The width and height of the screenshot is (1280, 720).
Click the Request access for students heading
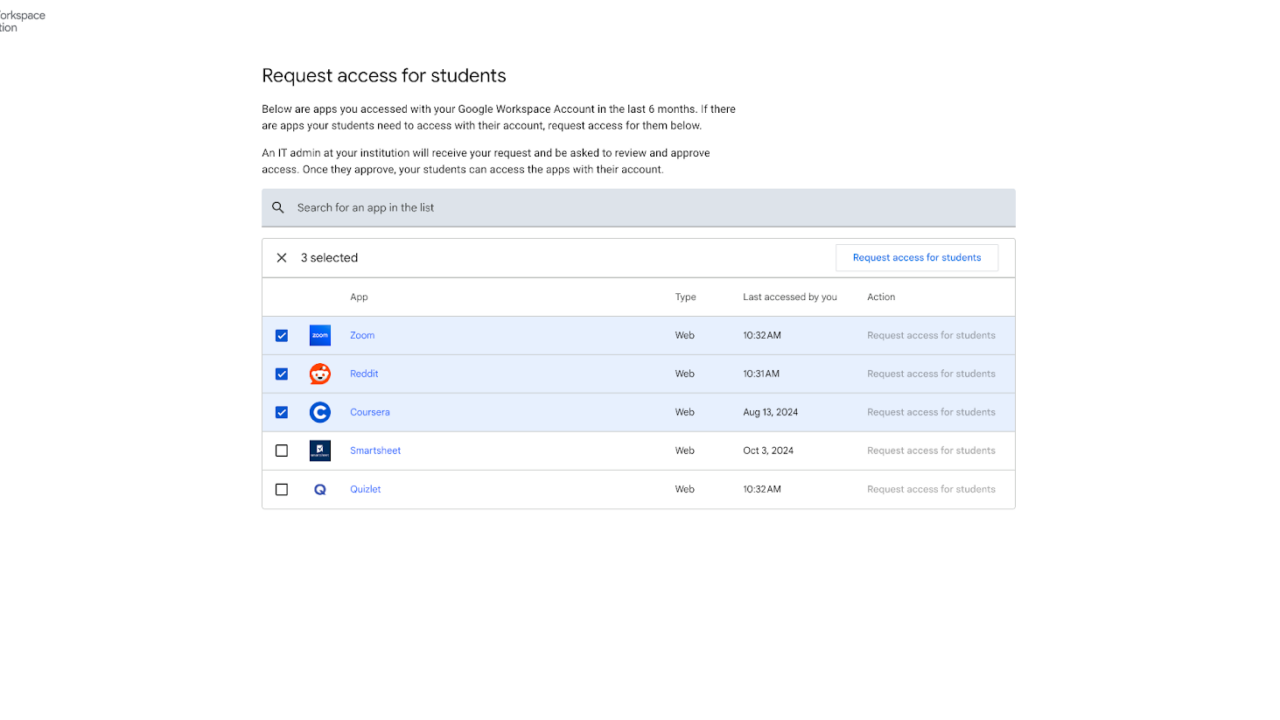384,76
